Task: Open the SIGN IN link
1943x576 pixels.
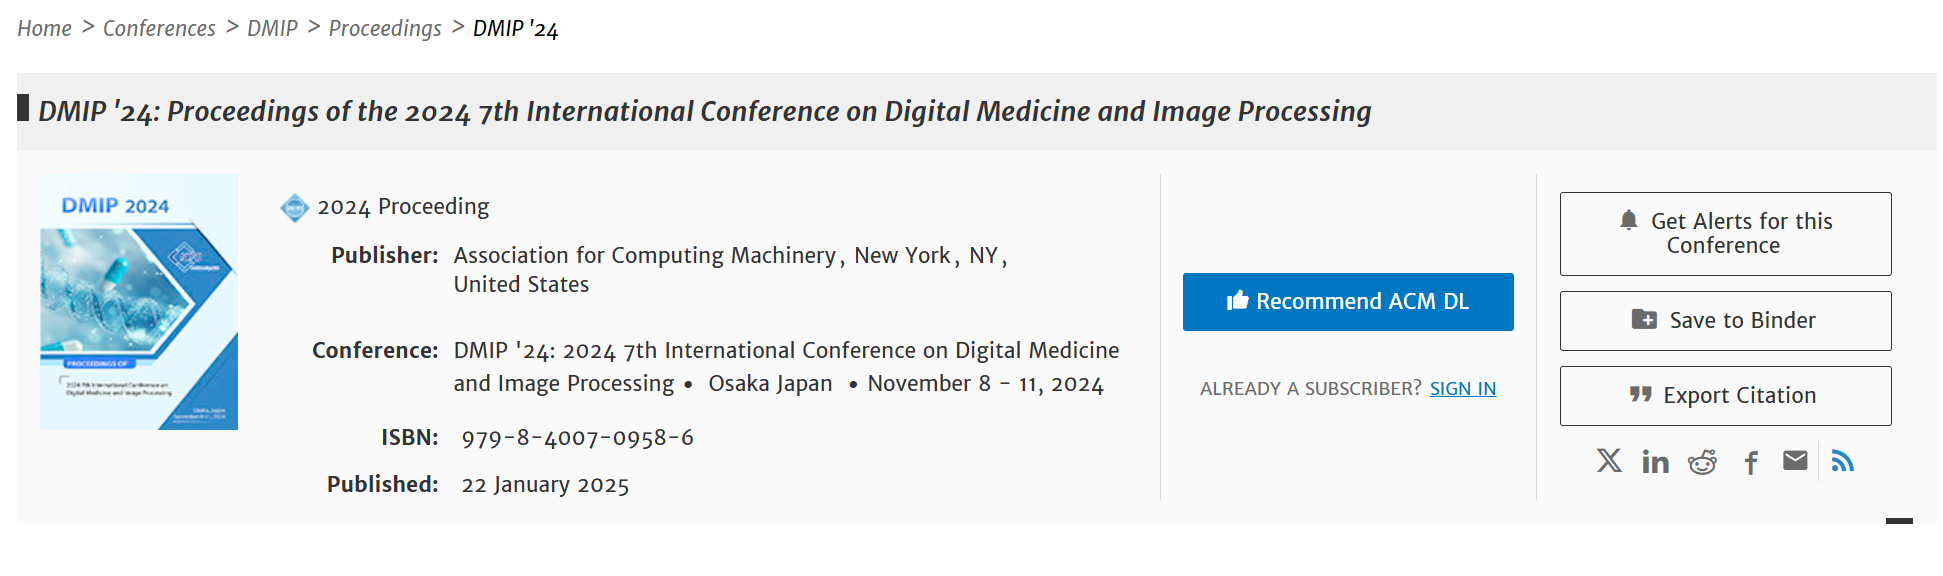Action: pyautogui.click(x=1462, y=389)
